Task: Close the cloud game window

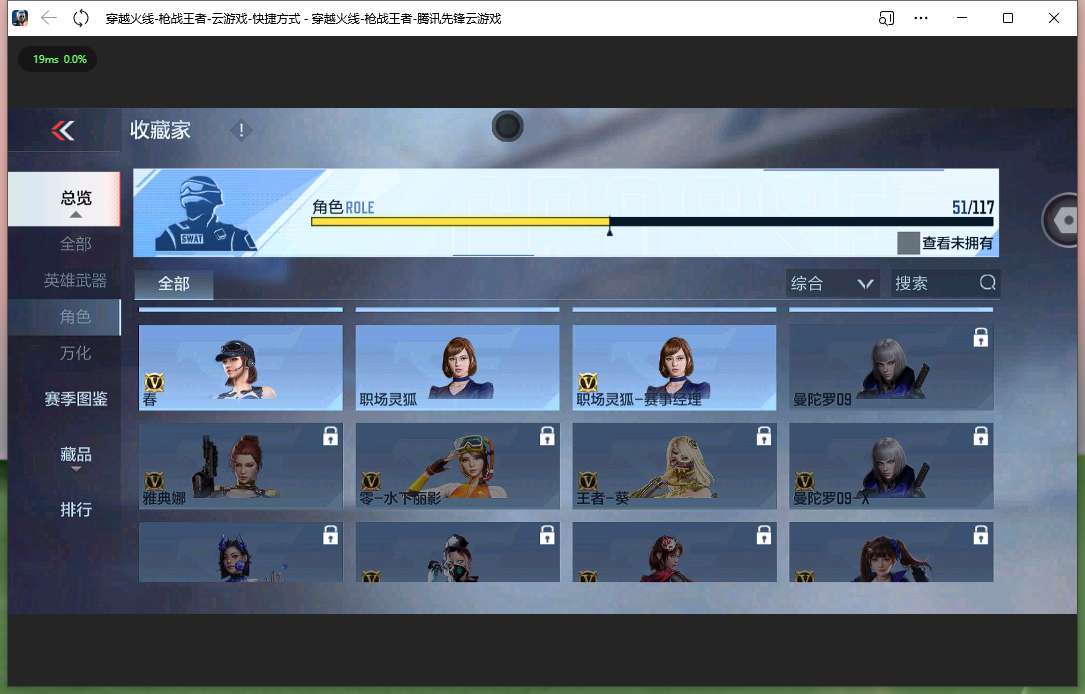Action: coord(1054,18)
